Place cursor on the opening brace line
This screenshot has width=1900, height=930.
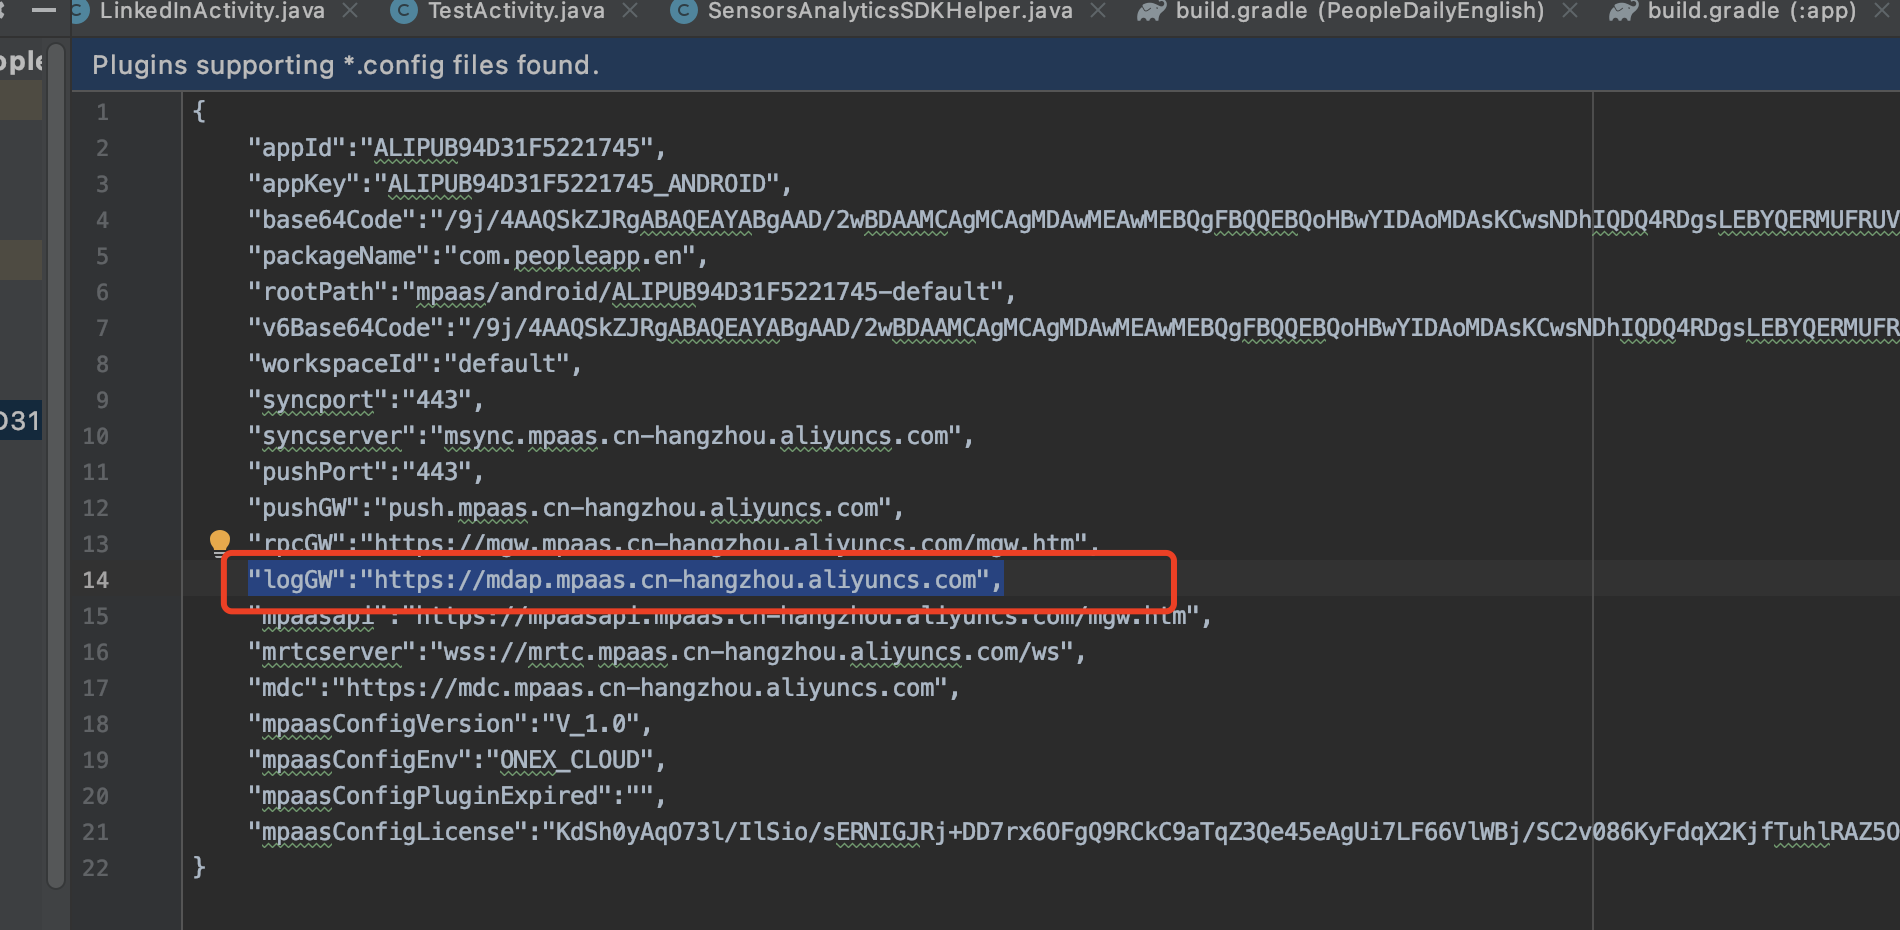coord(199,111)
